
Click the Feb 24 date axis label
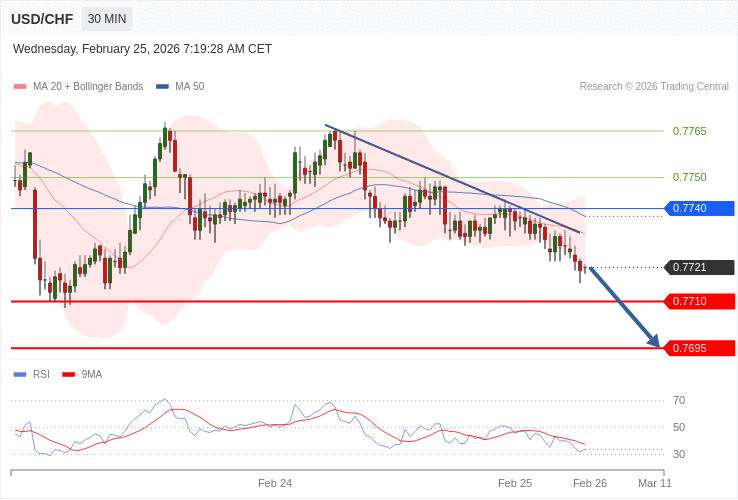point(275,484)
